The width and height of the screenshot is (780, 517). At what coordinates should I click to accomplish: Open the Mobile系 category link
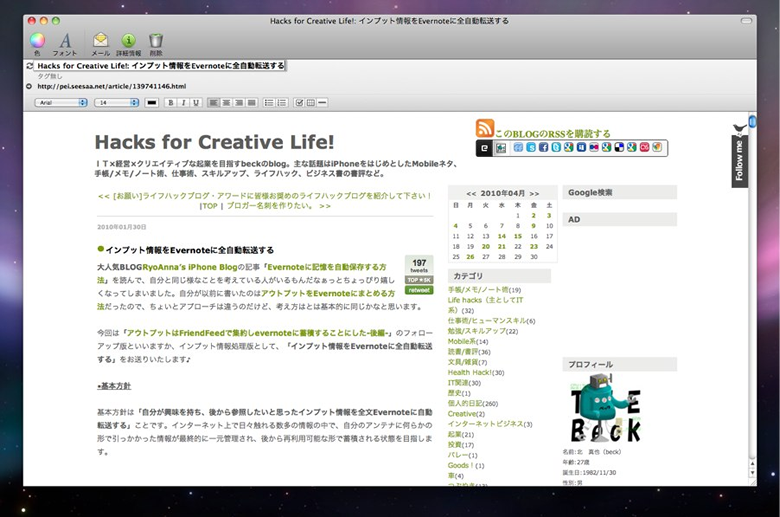click(462, 341)
